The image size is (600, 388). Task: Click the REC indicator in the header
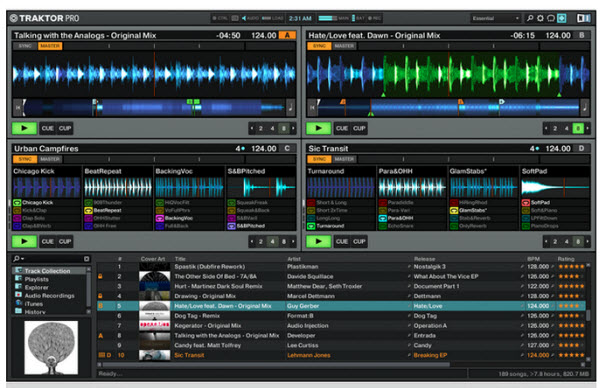(374, 18)
